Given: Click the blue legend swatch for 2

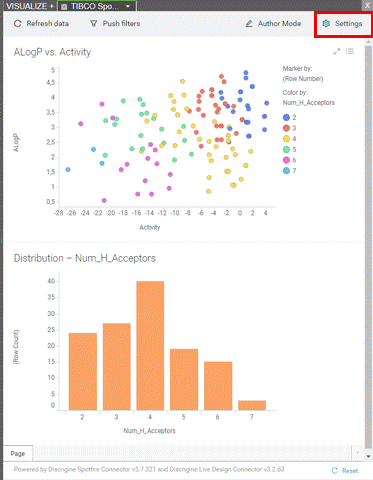Looking at the screenshot, I should pos(286,117).
